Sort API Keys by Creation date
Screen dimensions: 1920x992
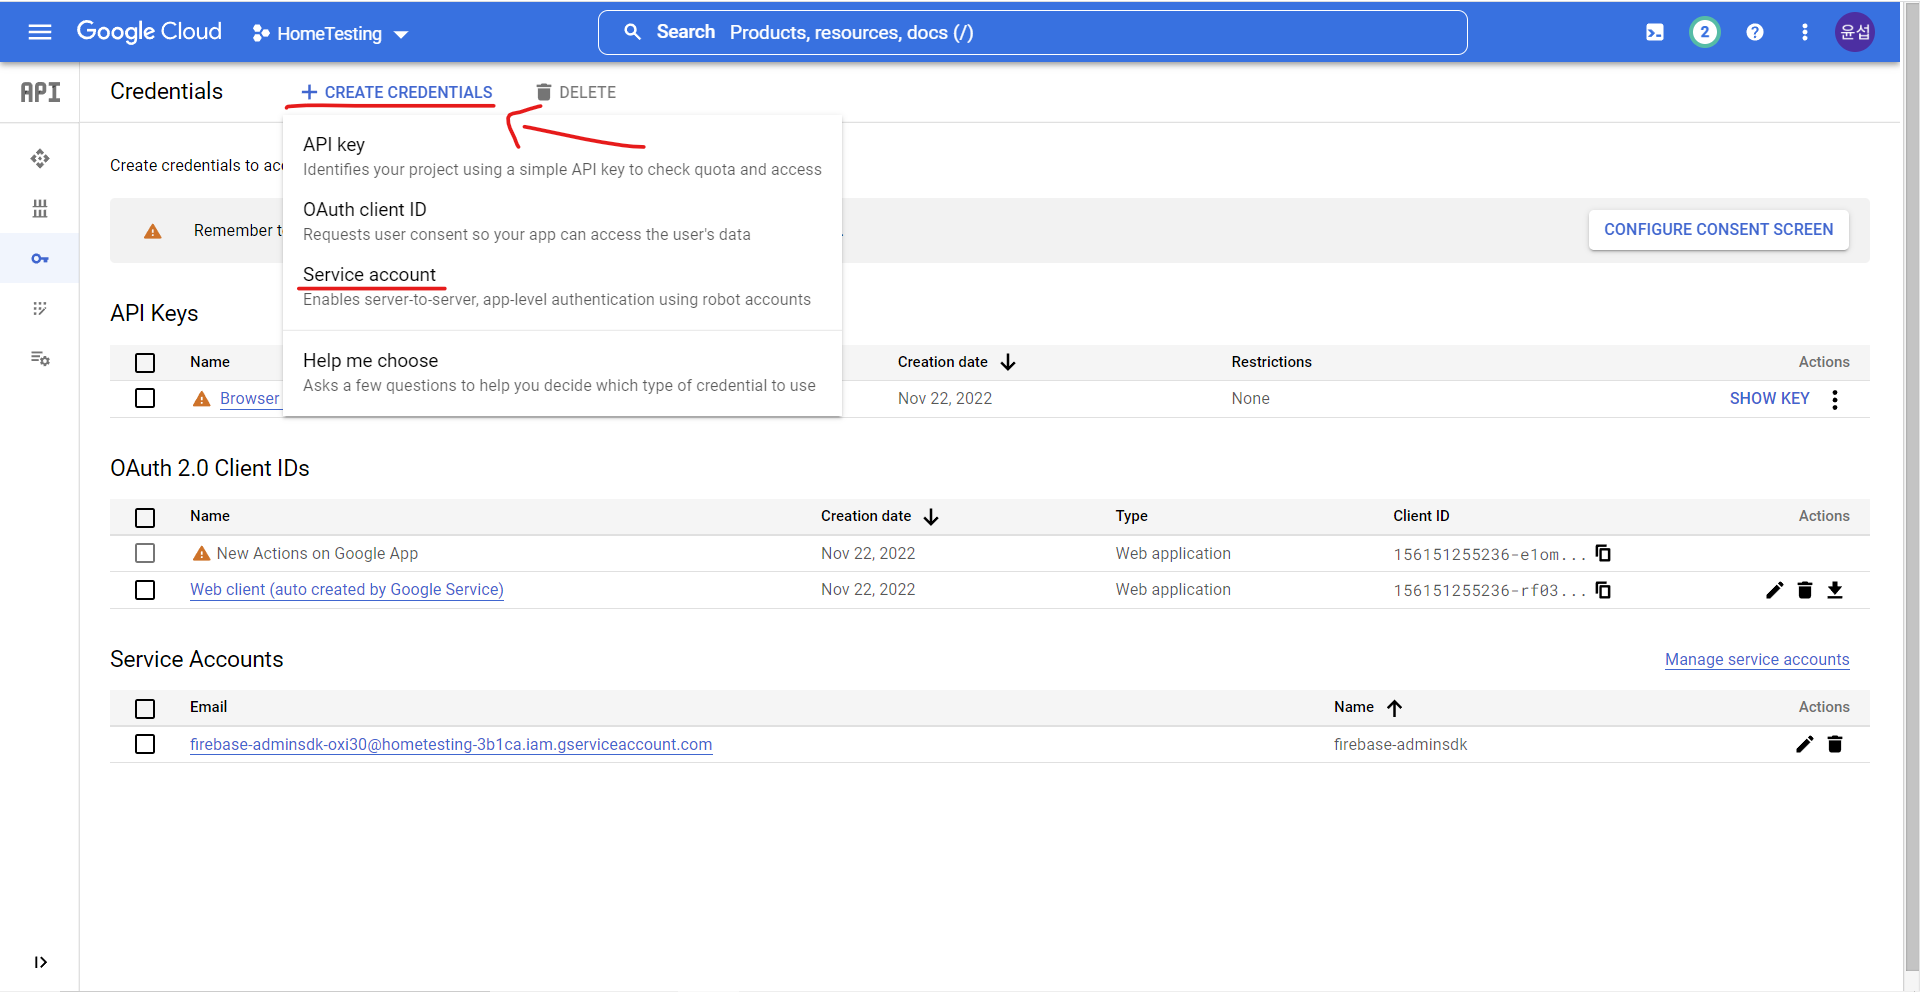click(956, 362)
